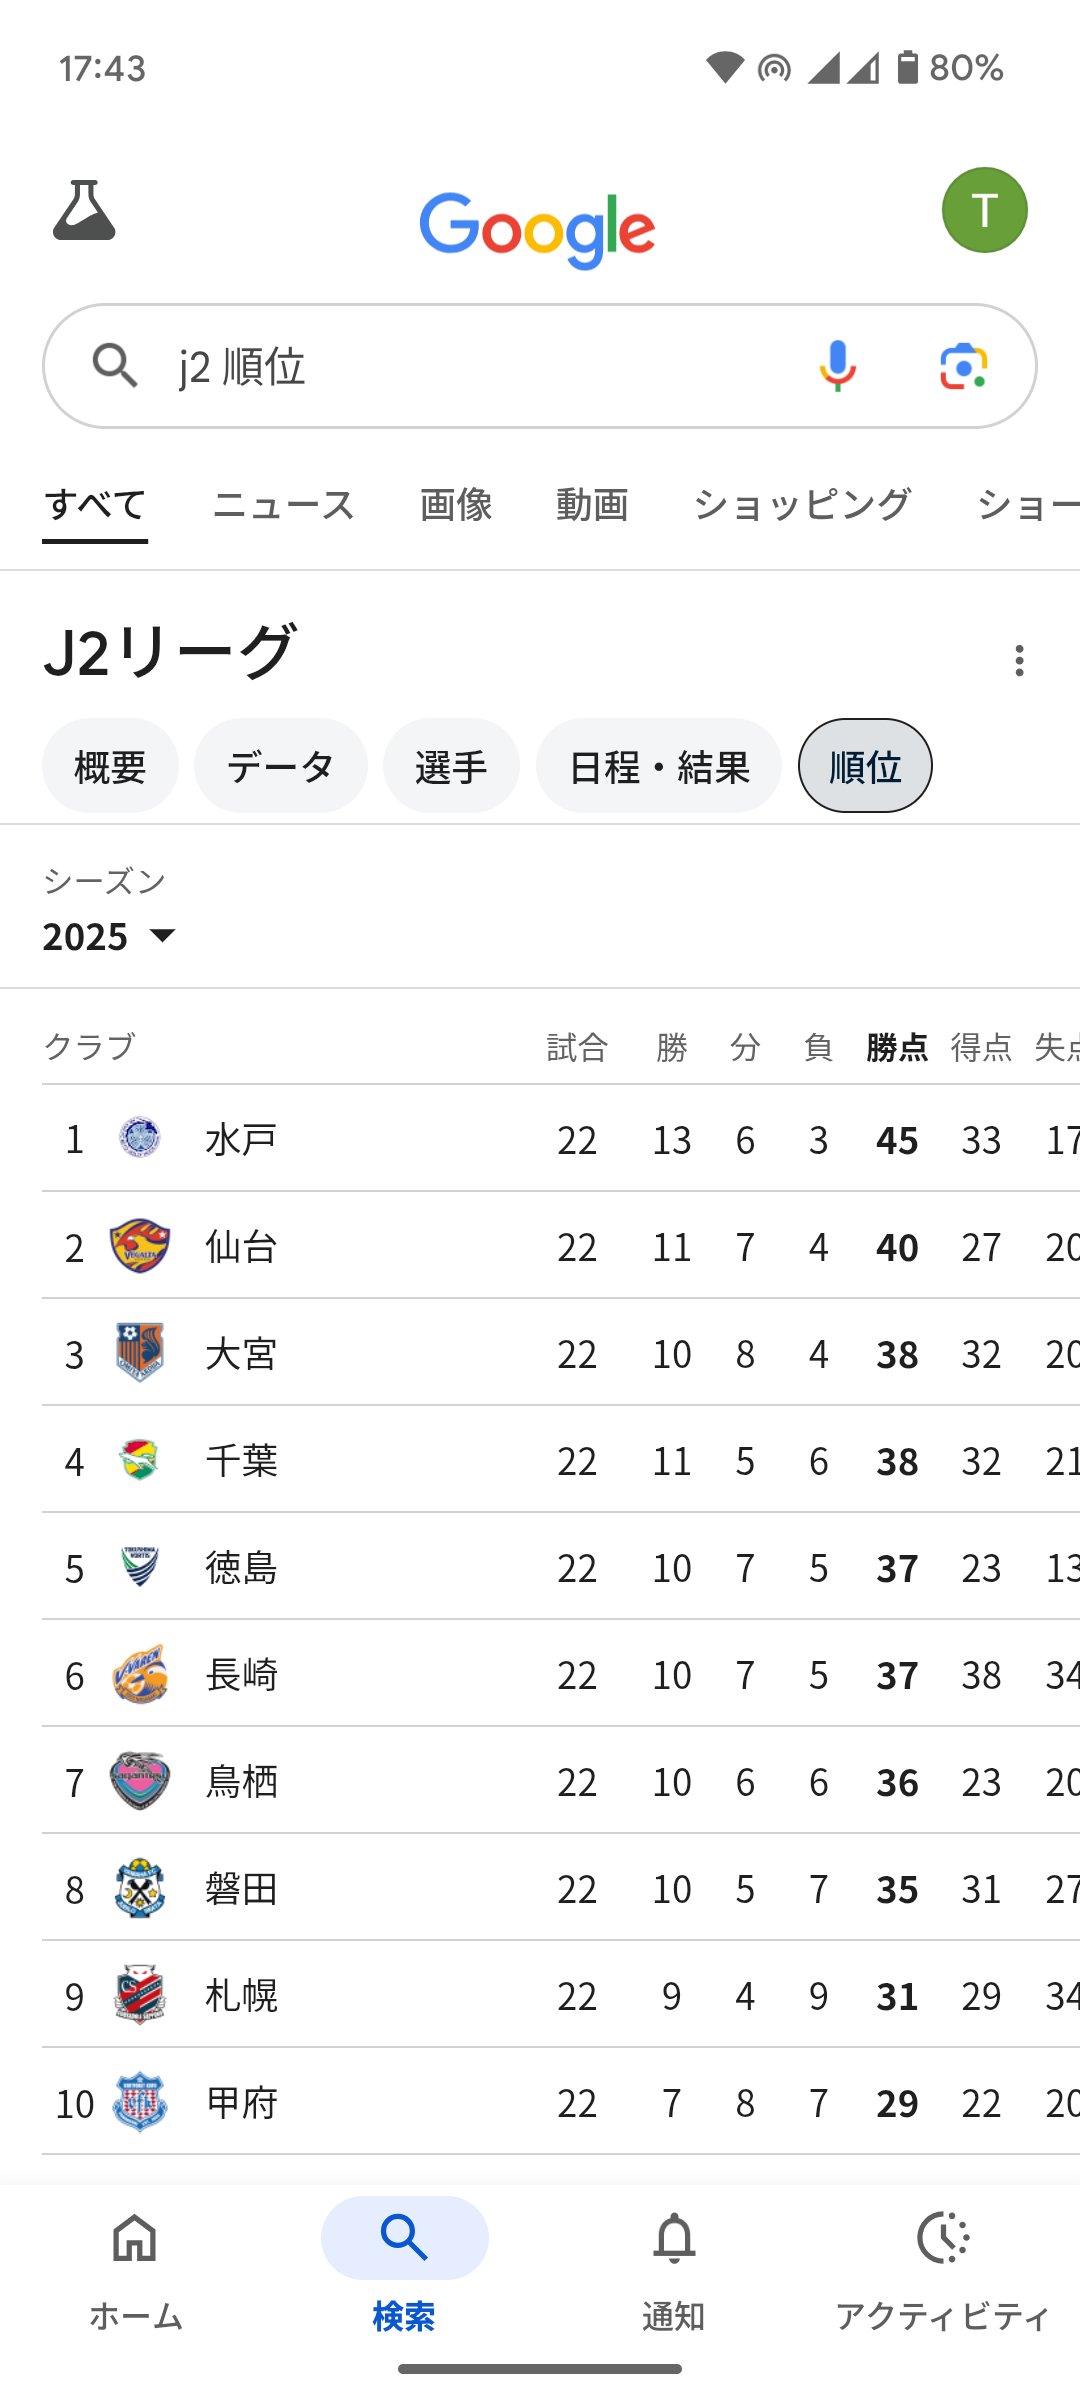Open Search Labs flask icon

[84, 210]
